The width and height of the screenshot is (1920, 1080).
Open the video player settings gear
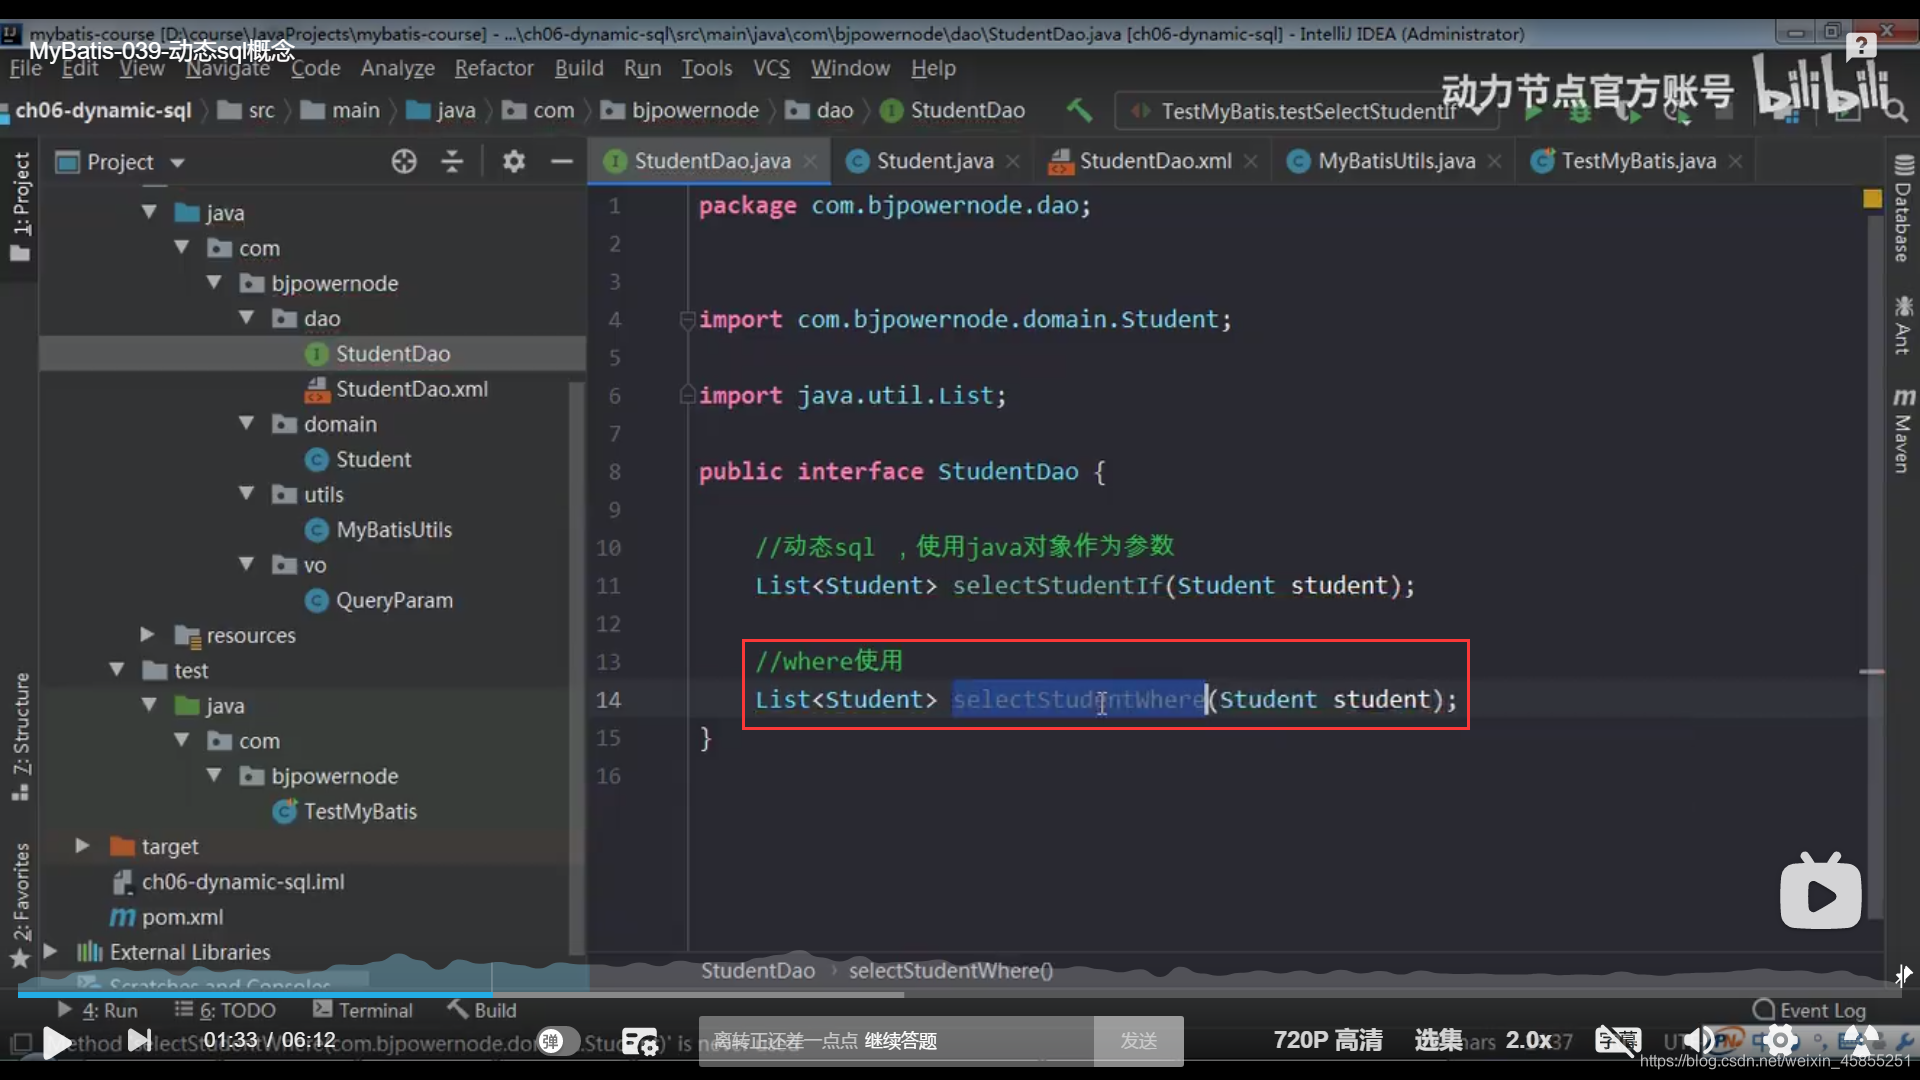coord(1781,1041)
